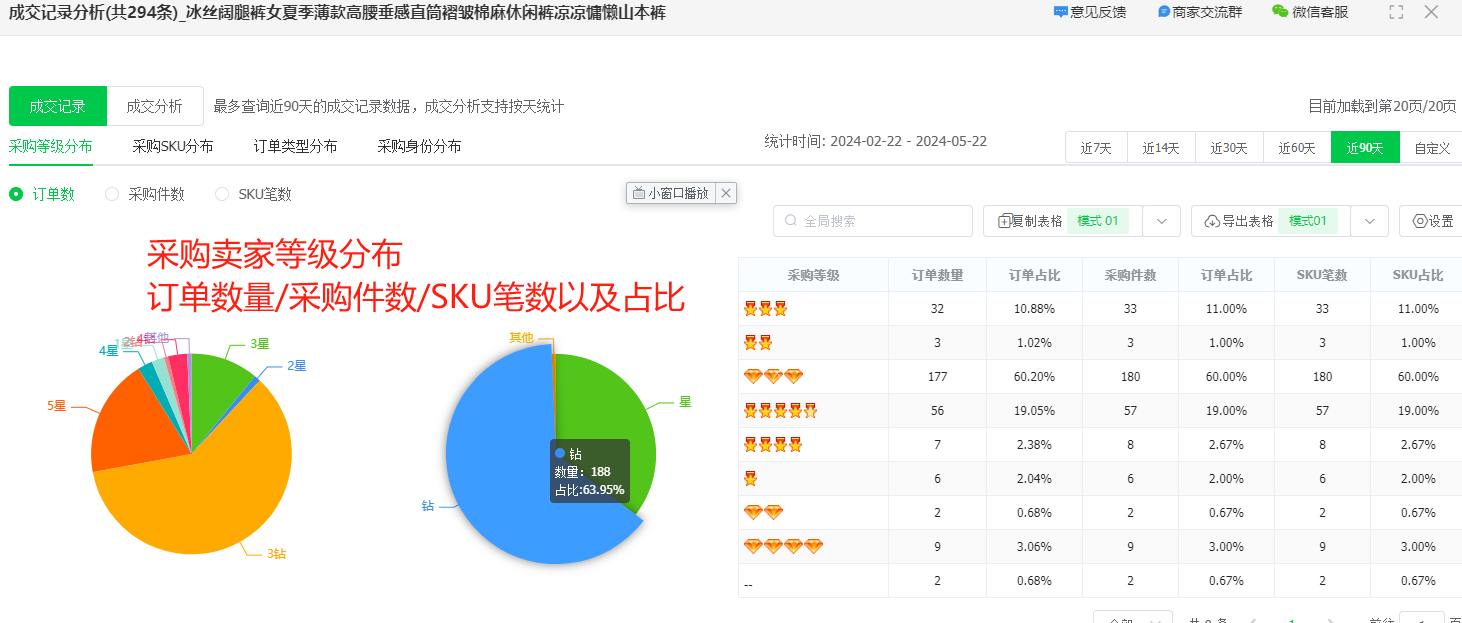Open 意见反馈 feedback via its speech icon

(x=1062, y=12)
